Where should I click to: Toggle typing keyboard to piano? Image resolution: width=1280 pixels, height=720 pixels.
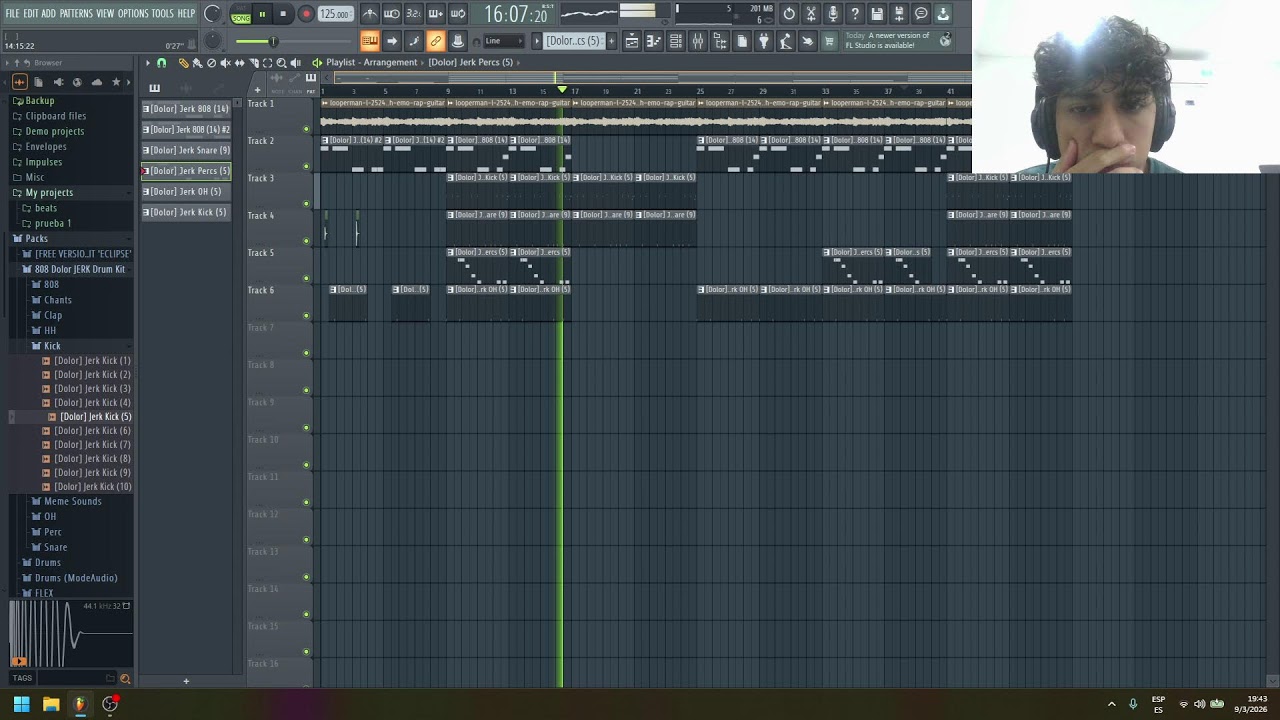[x=370, y=41]
